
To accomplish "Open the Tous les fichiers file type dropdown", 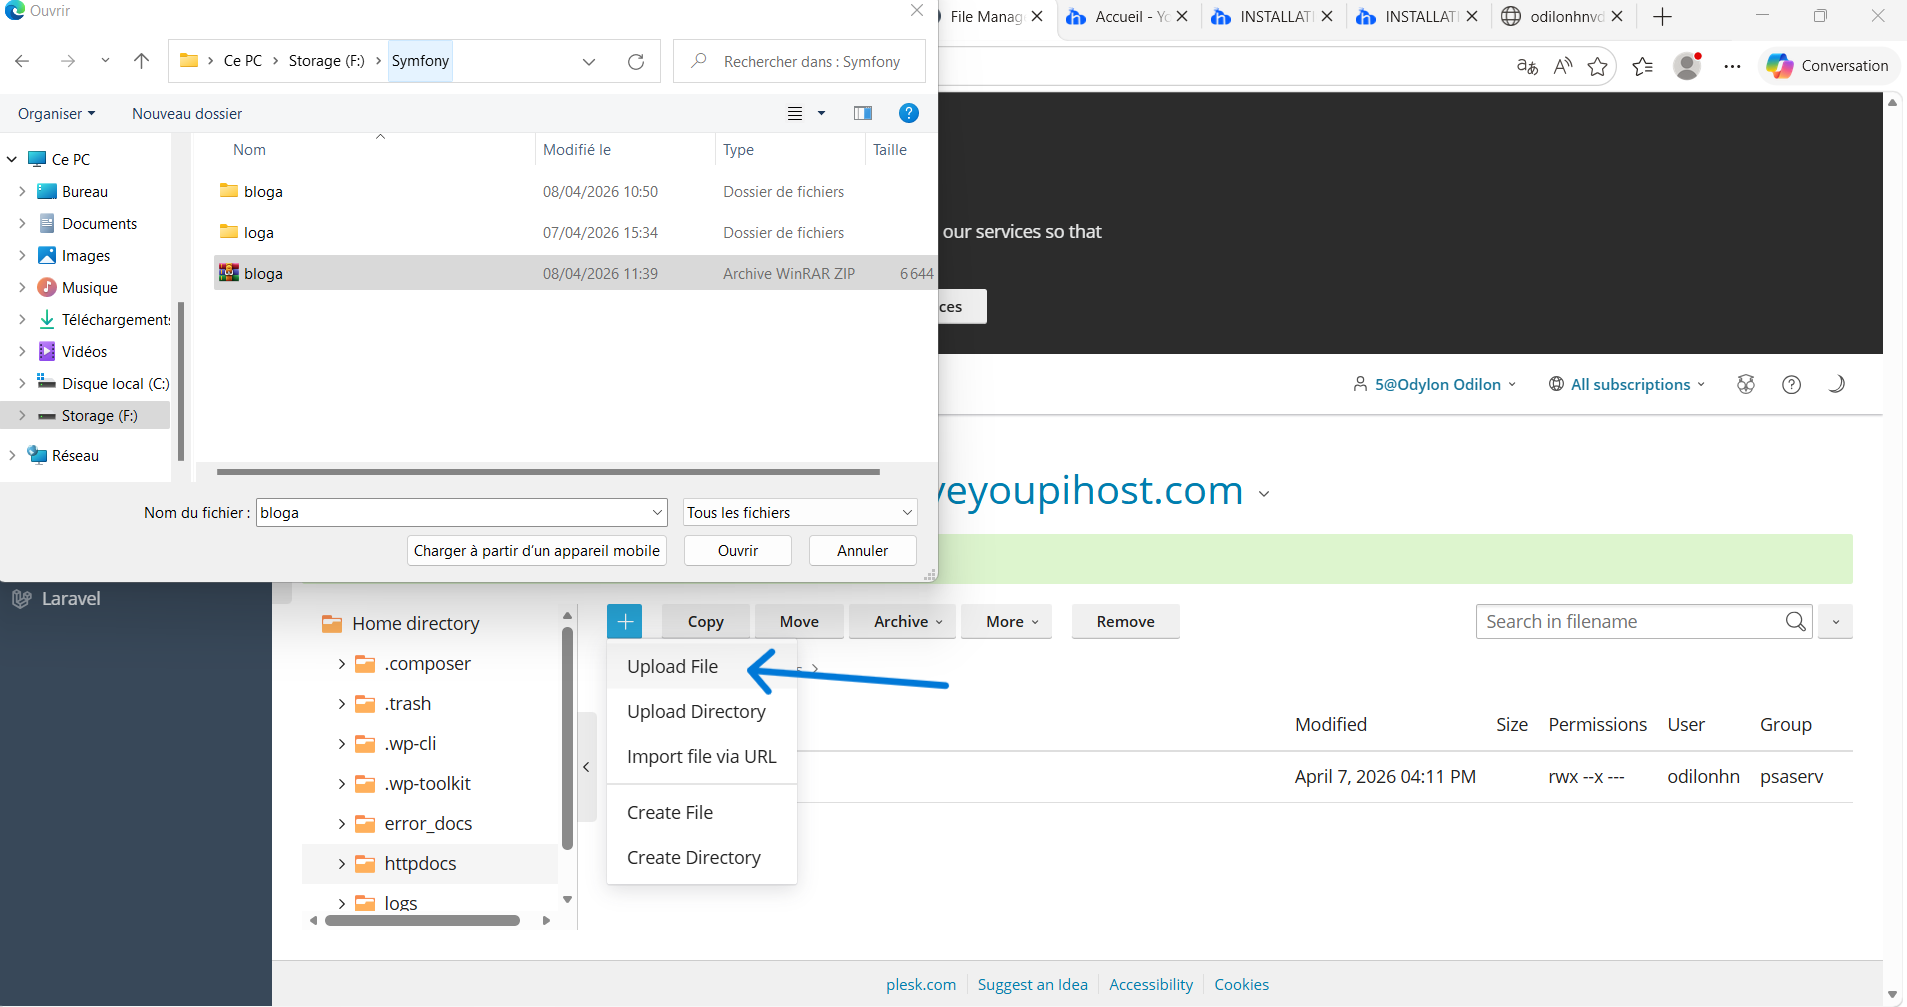I will 800,512.
